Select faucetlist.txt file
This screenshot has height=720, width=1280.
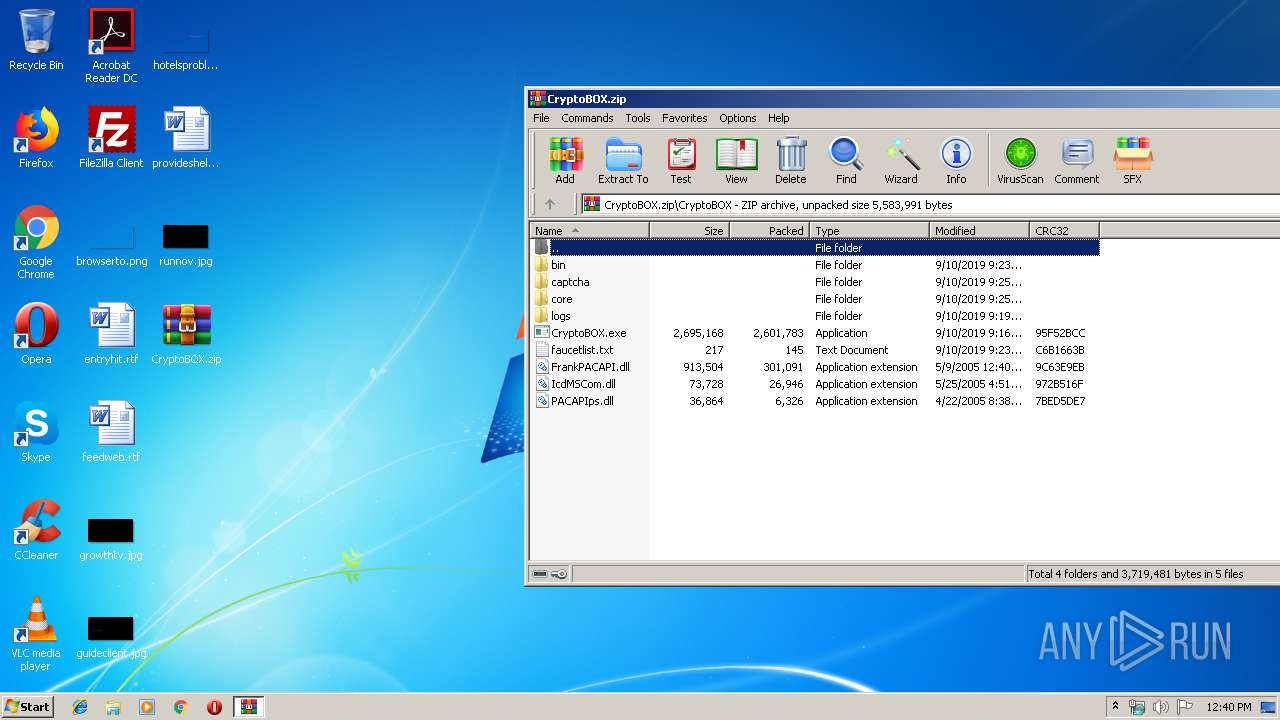click(815, 350)
